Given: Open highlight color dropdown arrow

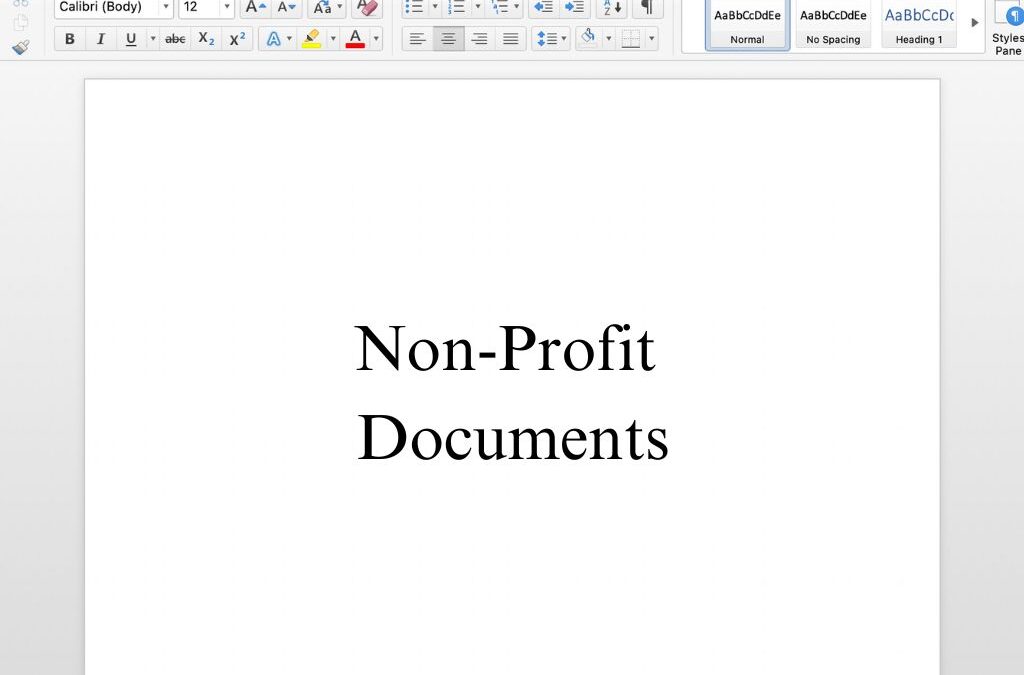Looking at the screenshot, I should click(x=333, y=39).
